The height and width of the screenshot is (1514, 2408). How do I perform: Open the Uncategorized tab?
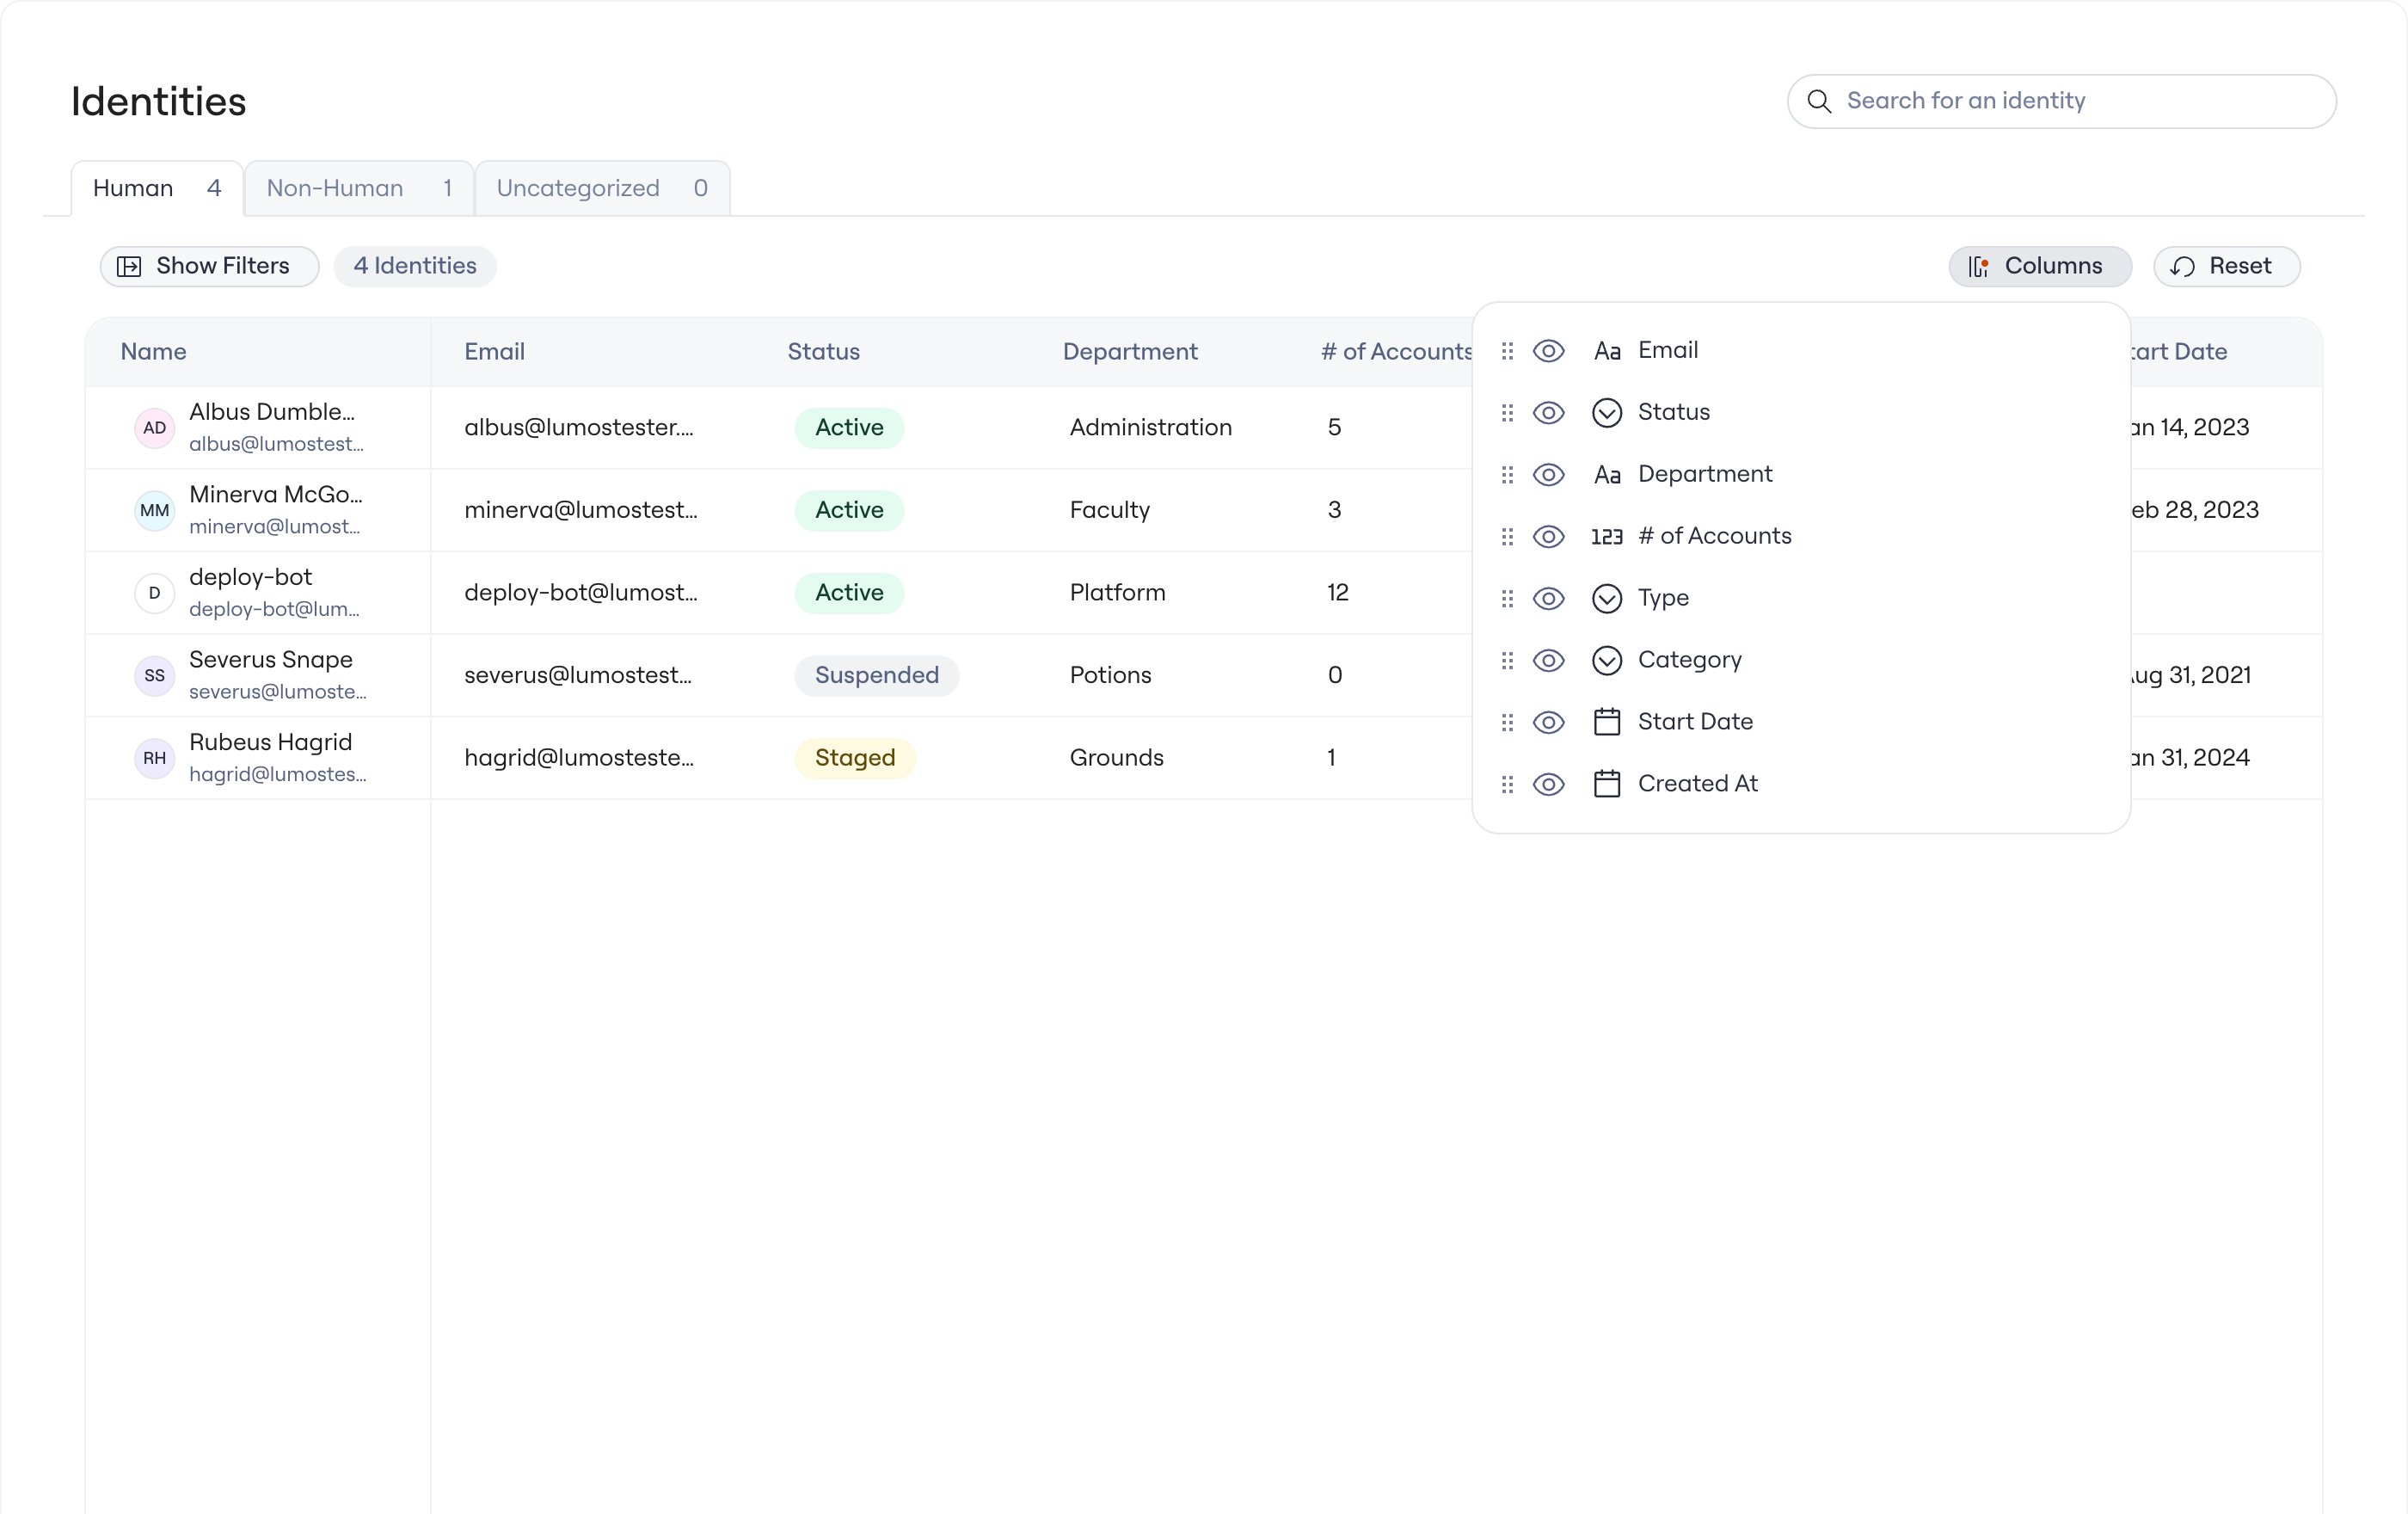click(602, 188)
